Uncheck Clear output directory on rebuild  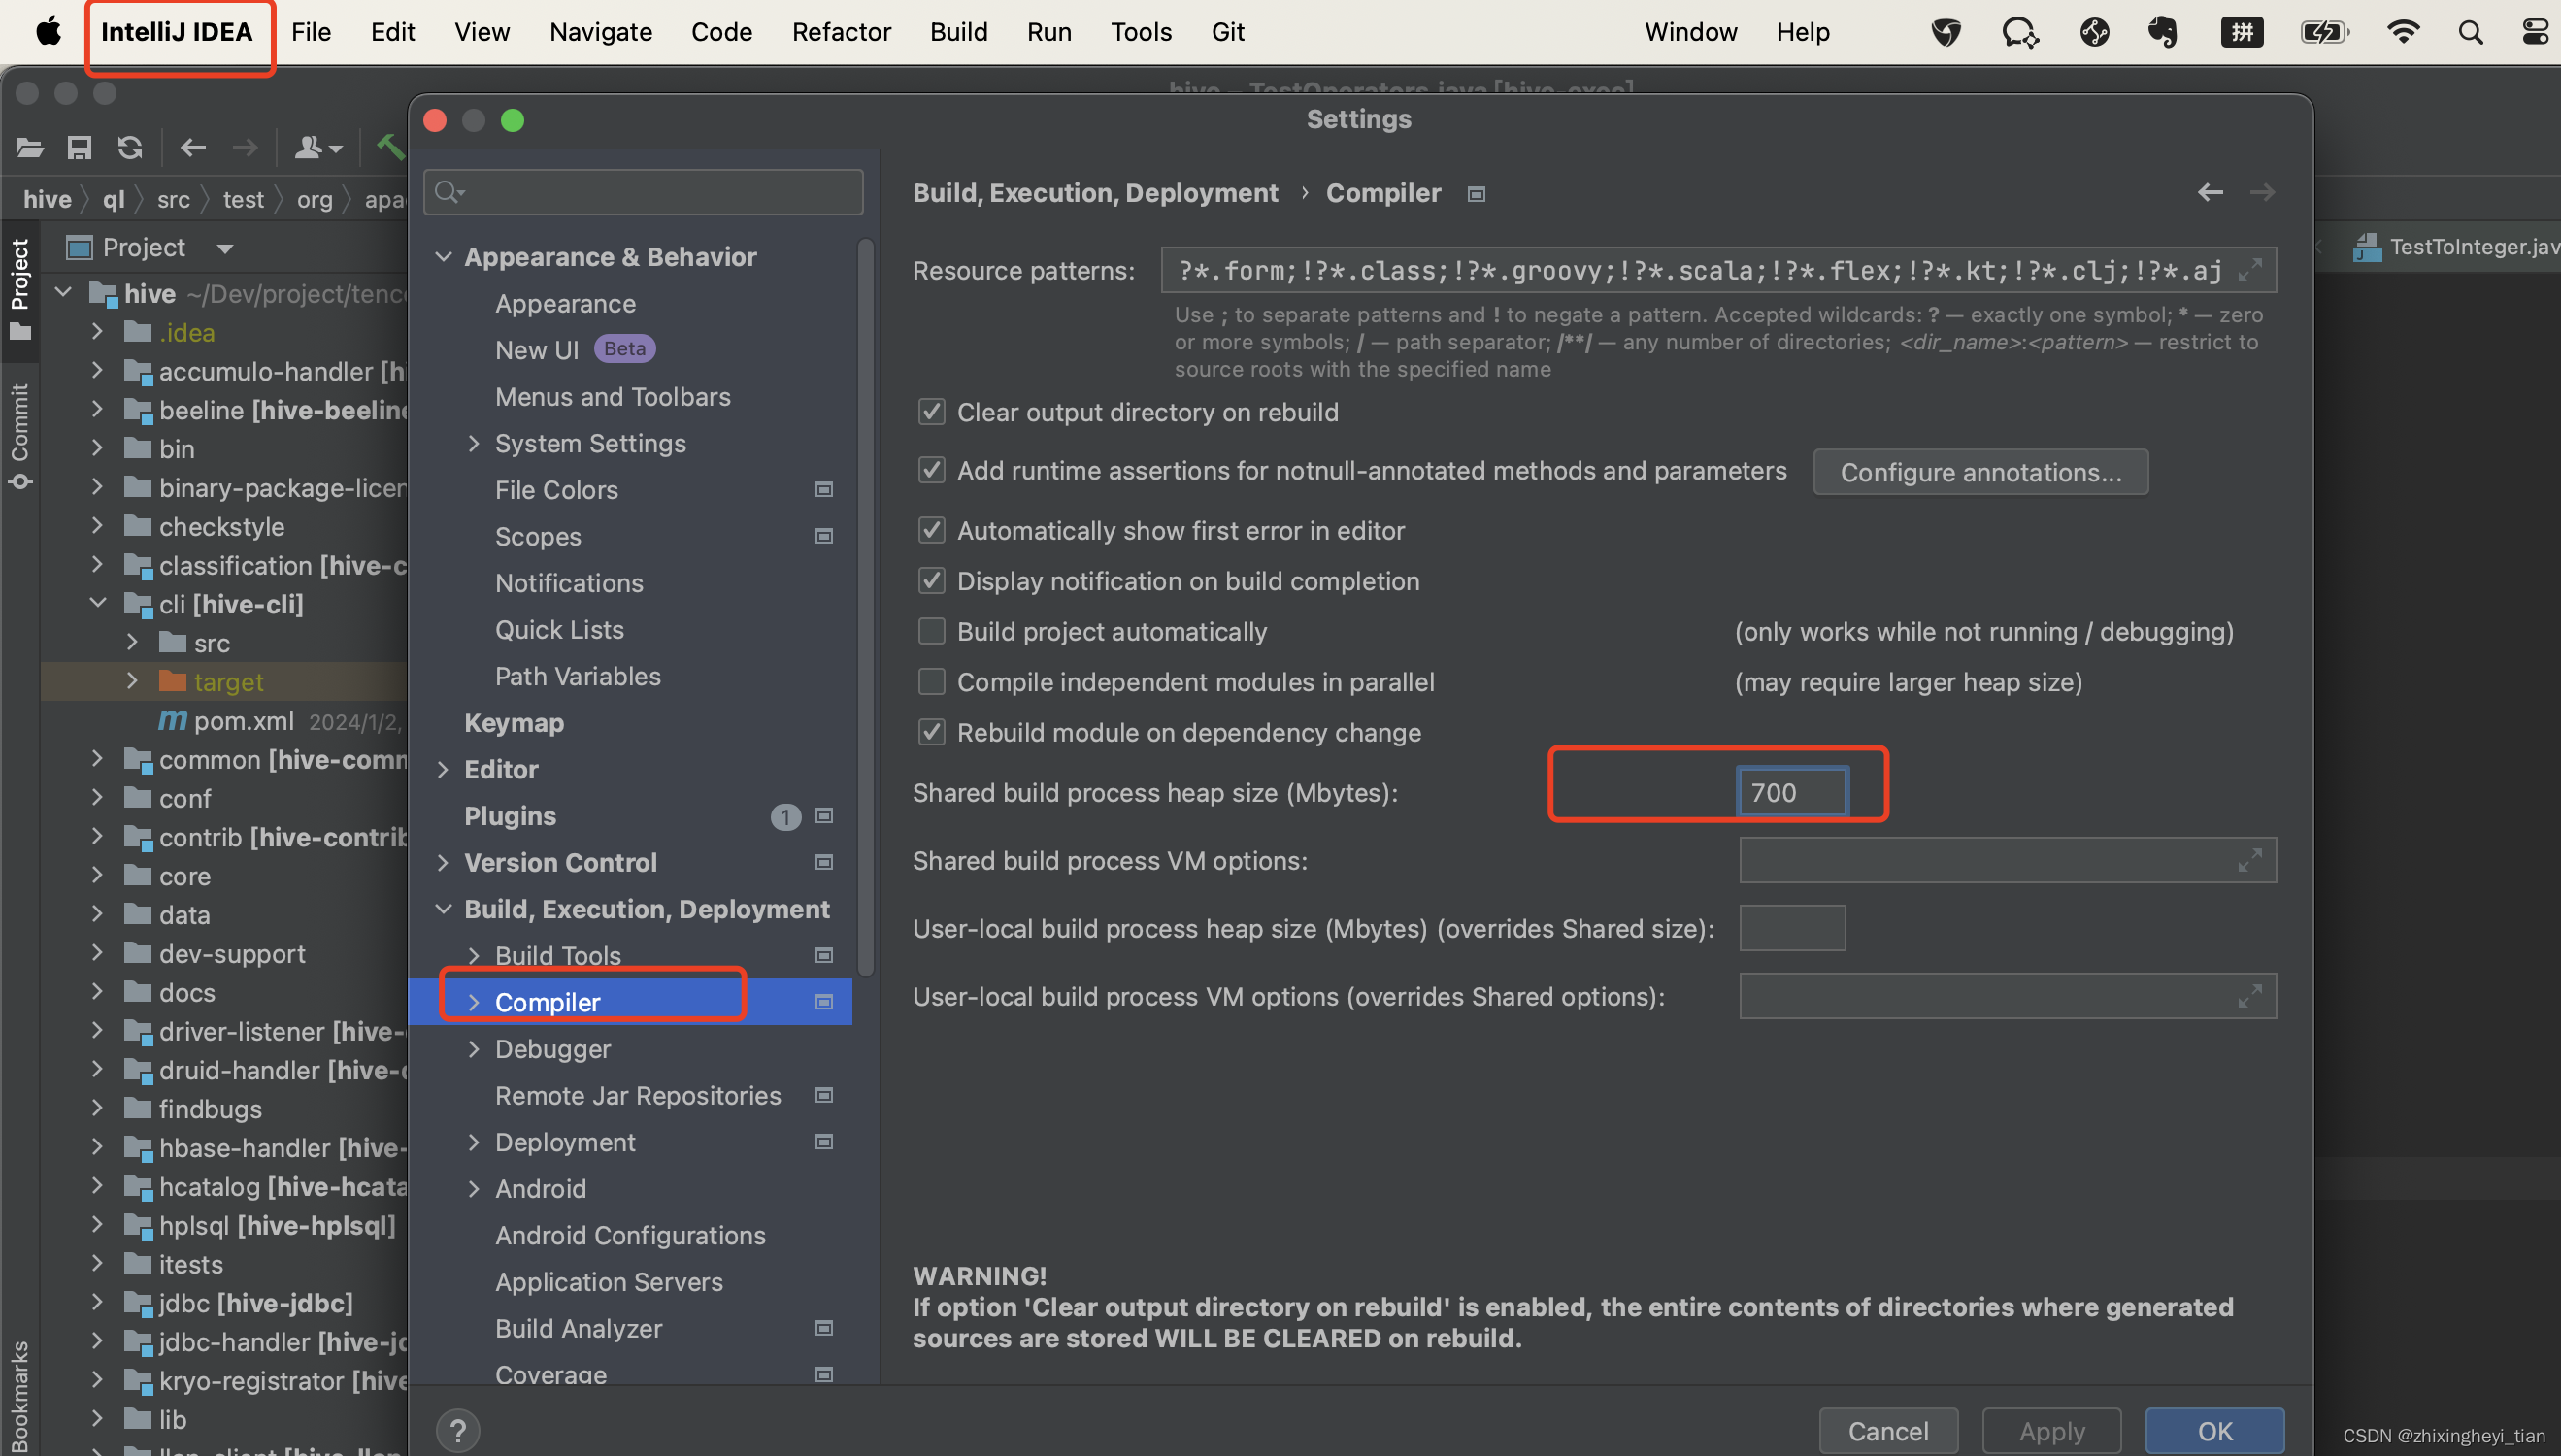pyautogui.click(x=931, y=412)
